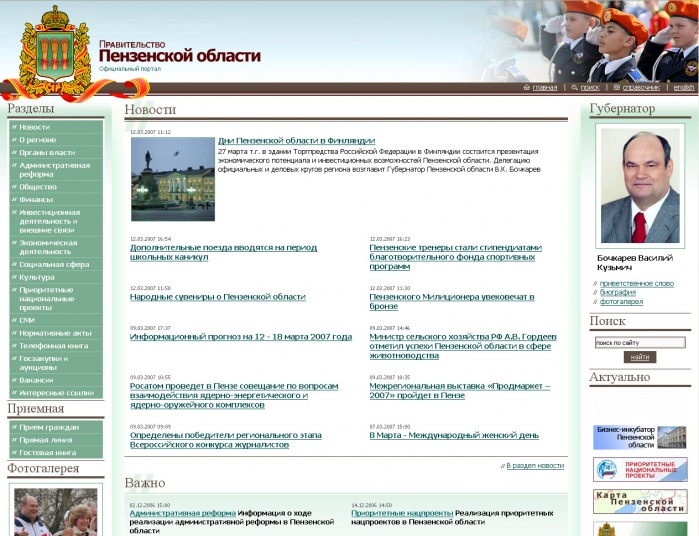The image size is (699, 536).
Task: Open Телефонная книга section
Action: 56,346
